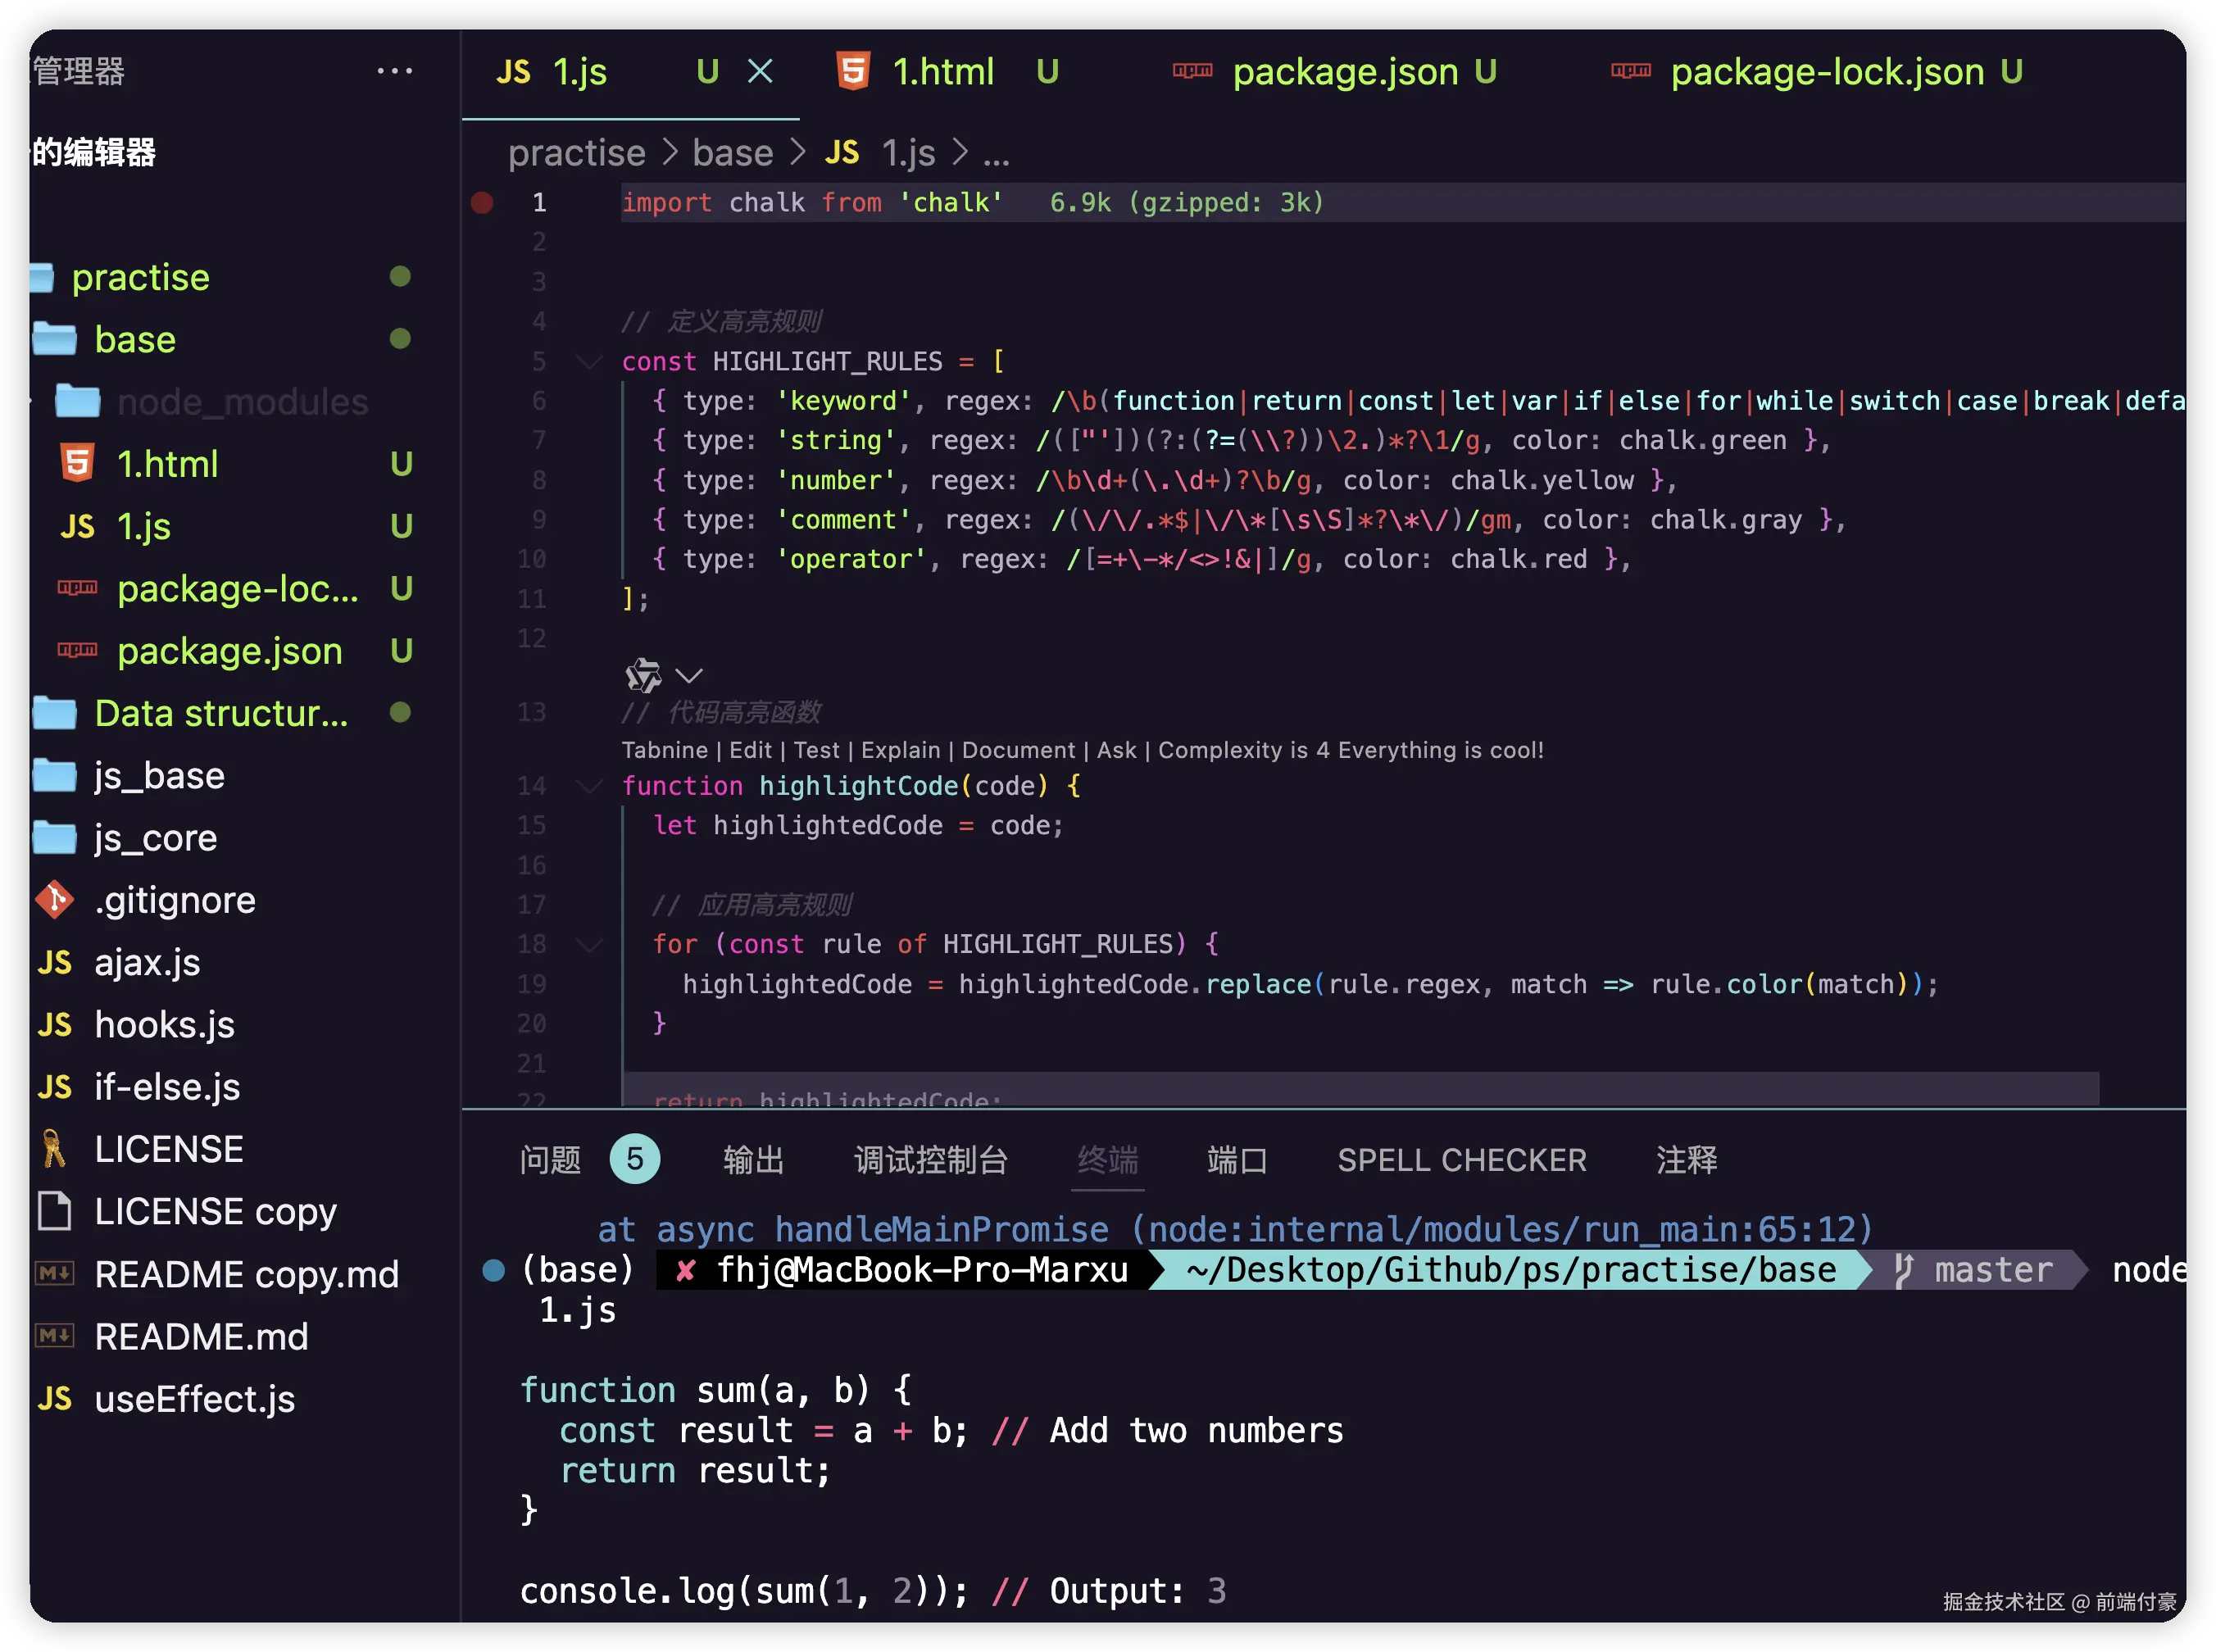Click the README.md markdown icon

(x=54, y=1336)
